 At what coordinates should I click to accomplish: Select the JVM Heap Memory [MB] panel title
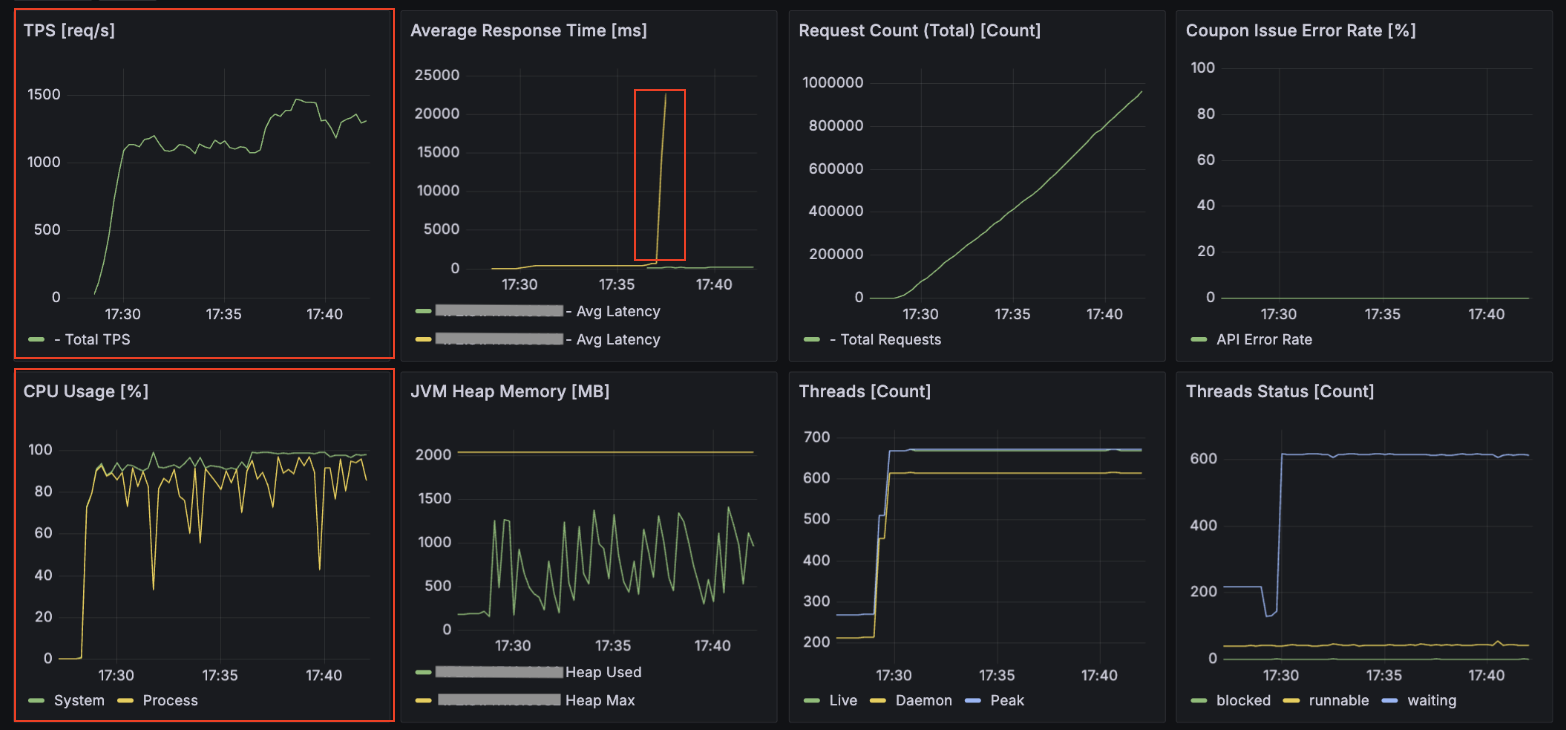tap(509, 391)
